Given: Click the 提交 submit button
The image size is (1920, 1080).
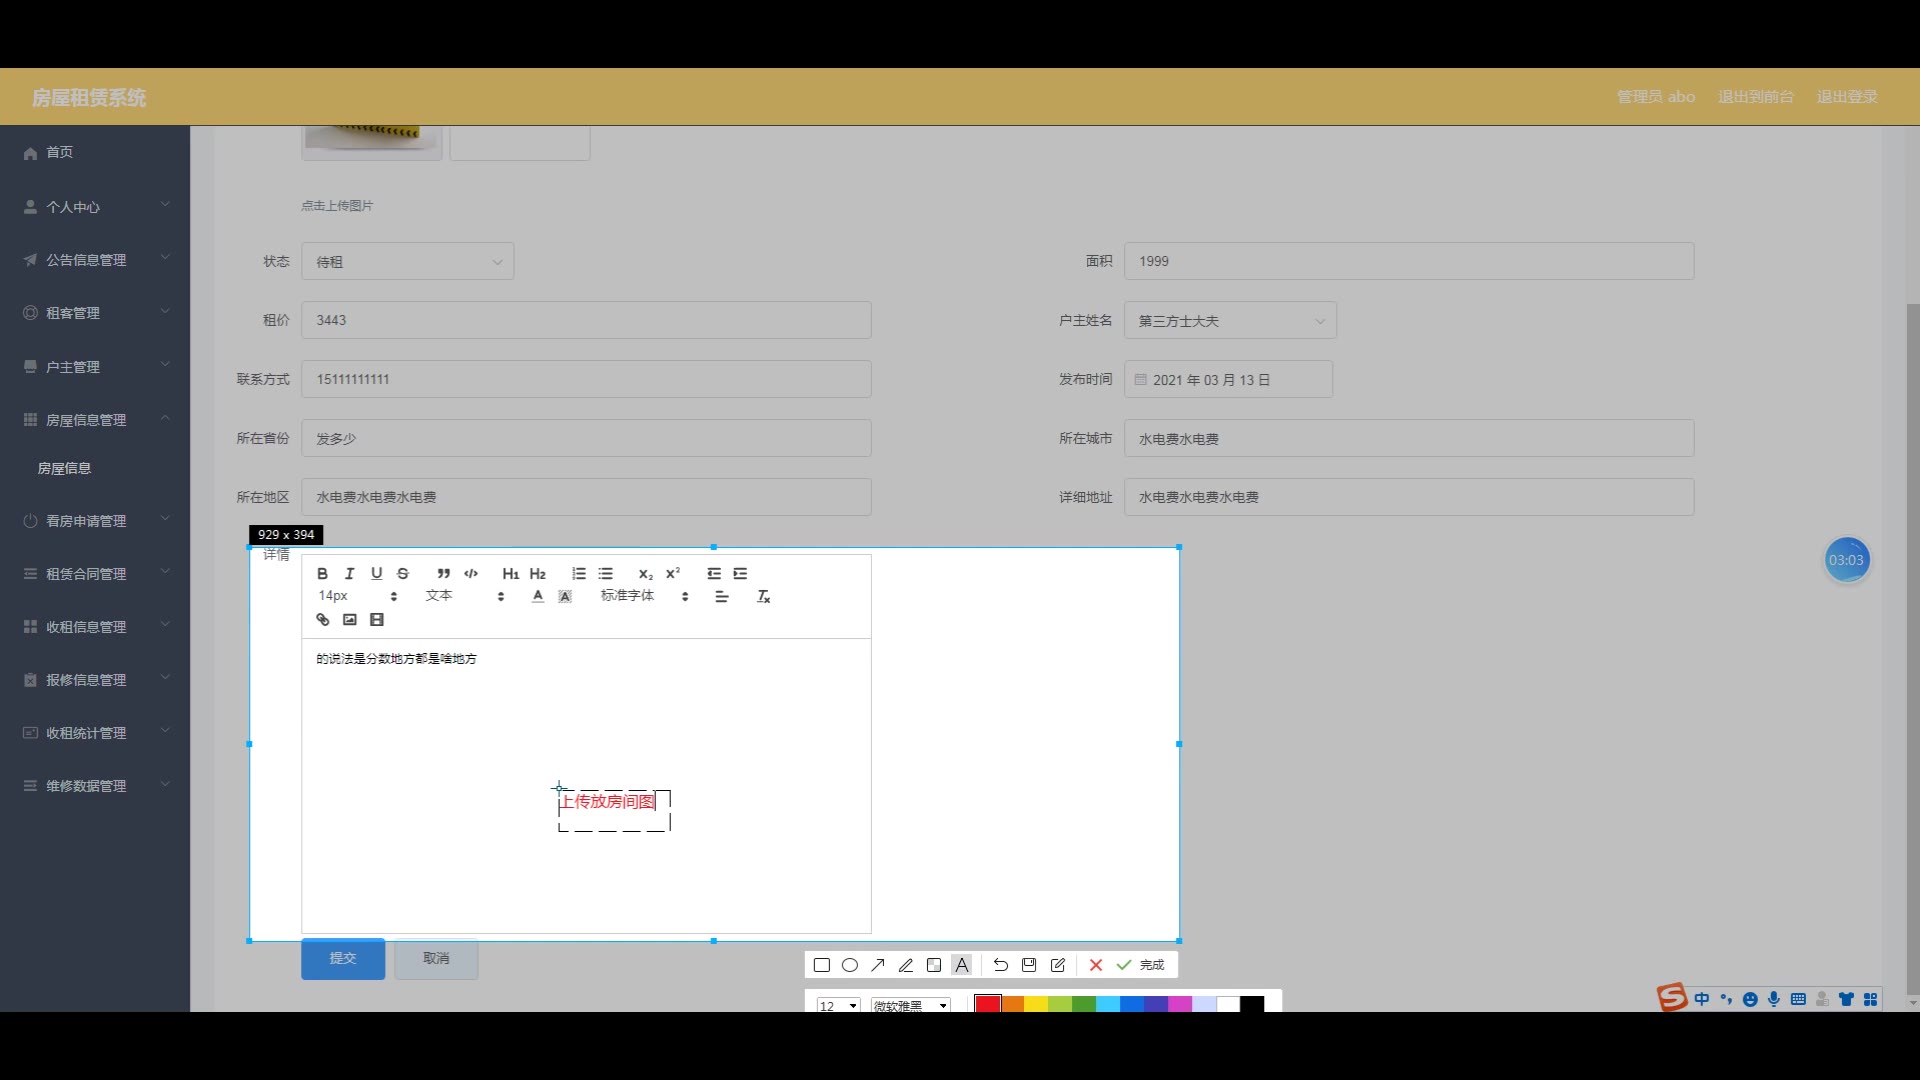Looking at the screenshot, I should coord(343,958).
